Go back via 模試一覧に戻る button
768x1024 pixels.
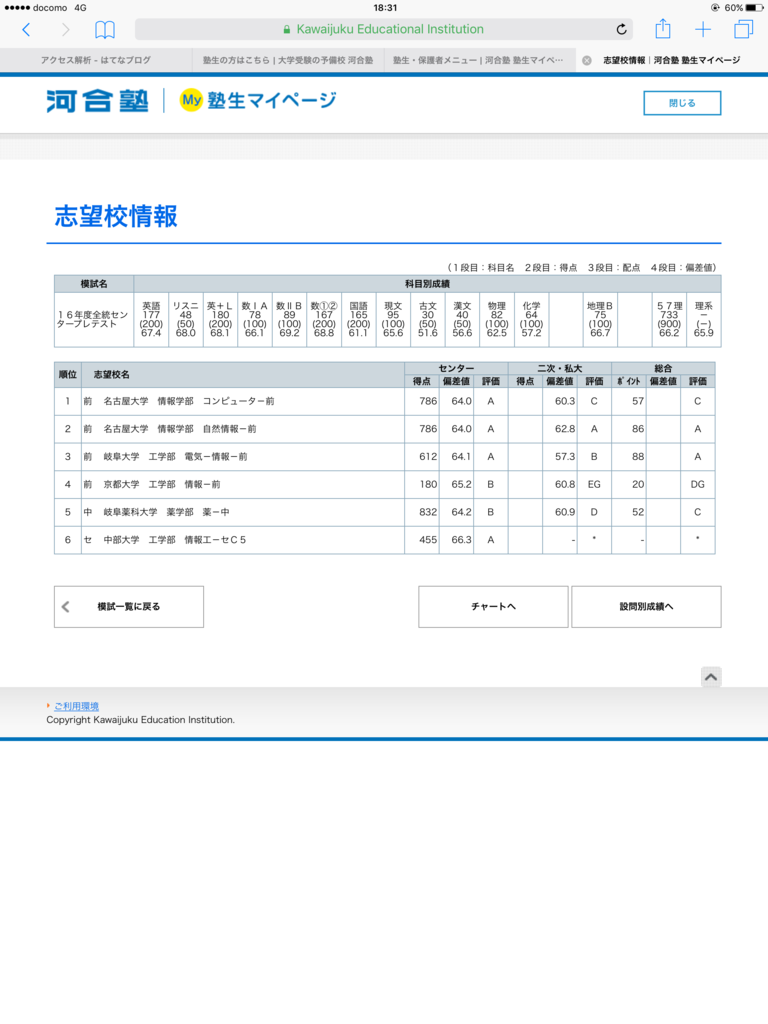click(129, 607)
